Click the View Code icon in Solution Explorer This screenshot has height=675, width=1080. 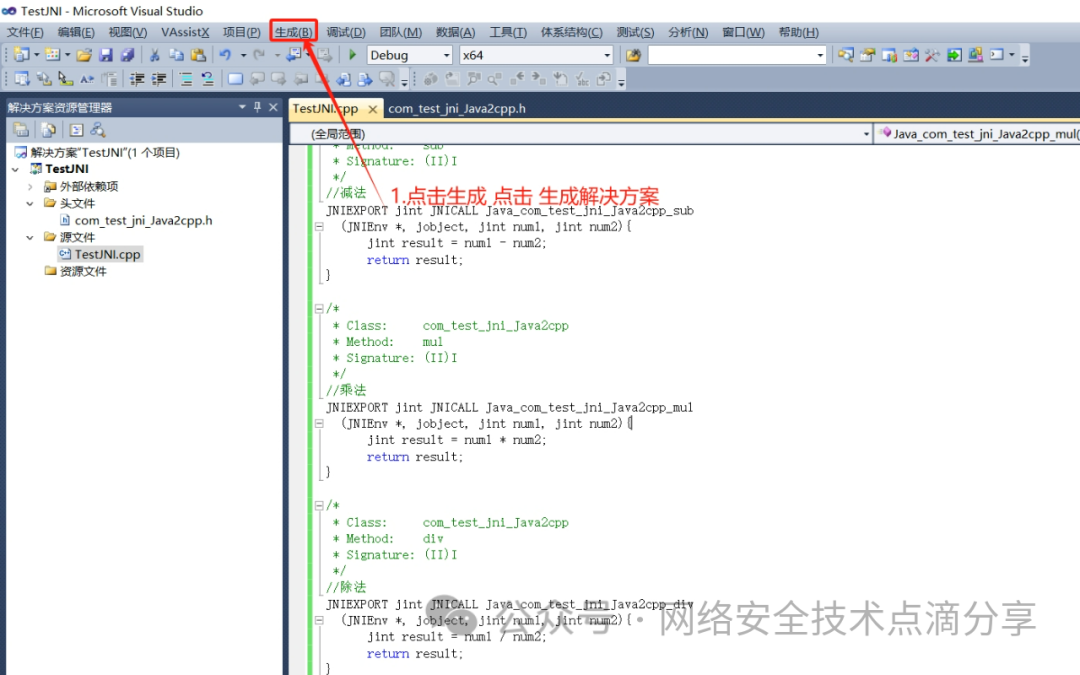(x=76, y=129)
